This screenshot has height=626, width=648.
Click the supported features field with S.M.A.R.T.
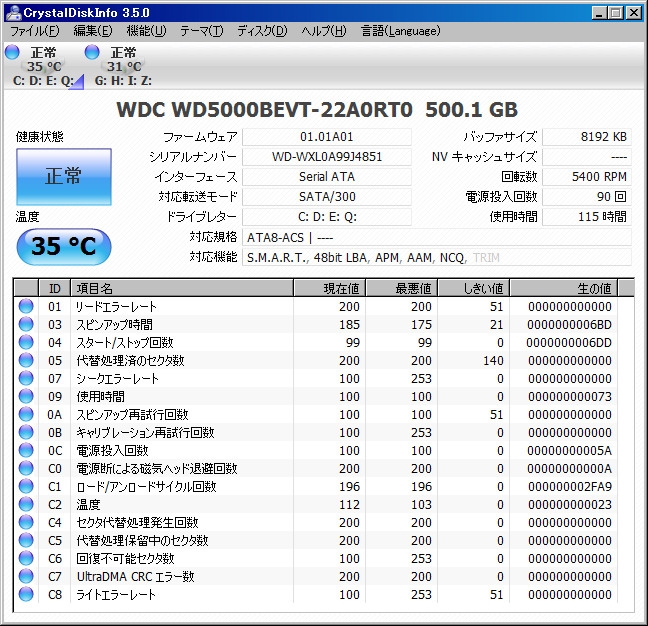tap(436, 257)
